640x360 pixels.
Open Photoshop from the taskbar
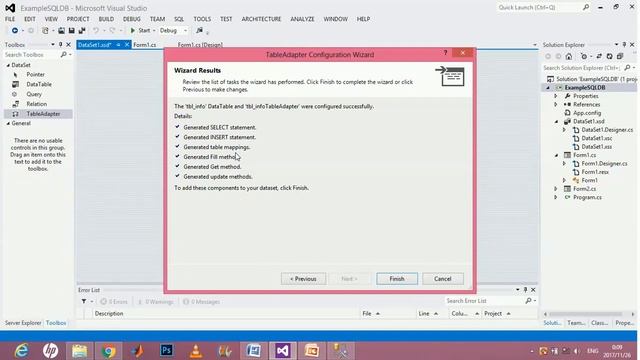pos(166,351)
